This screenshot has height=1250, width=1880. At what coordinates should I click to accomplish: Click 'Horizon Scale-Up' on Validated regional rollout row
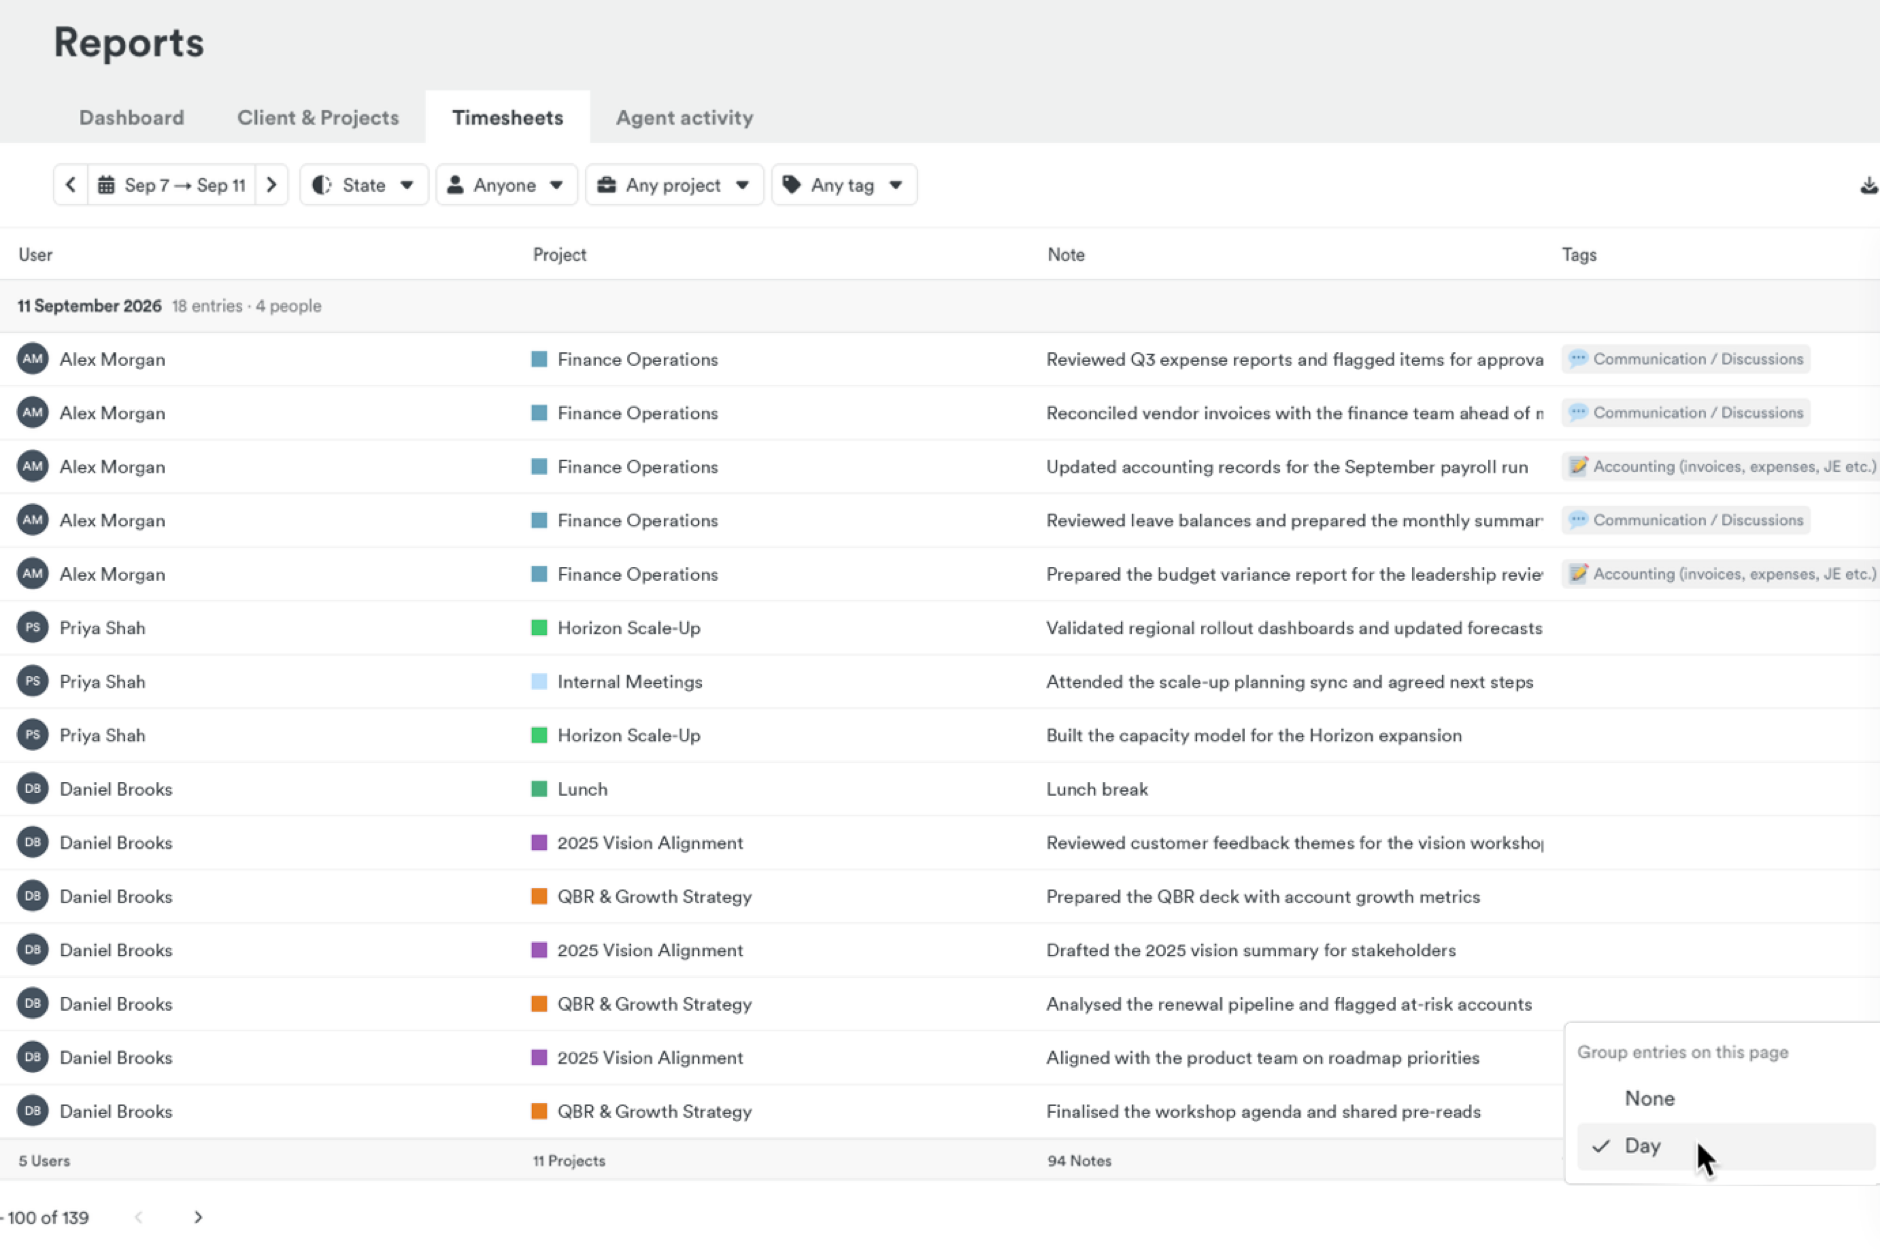(629, 628)
